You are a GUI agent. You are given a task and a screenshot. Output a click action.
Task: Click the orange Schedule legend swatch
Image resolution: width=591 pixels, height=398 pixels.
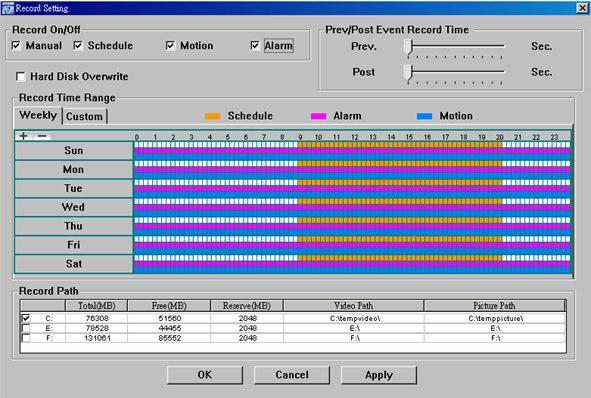213,116
